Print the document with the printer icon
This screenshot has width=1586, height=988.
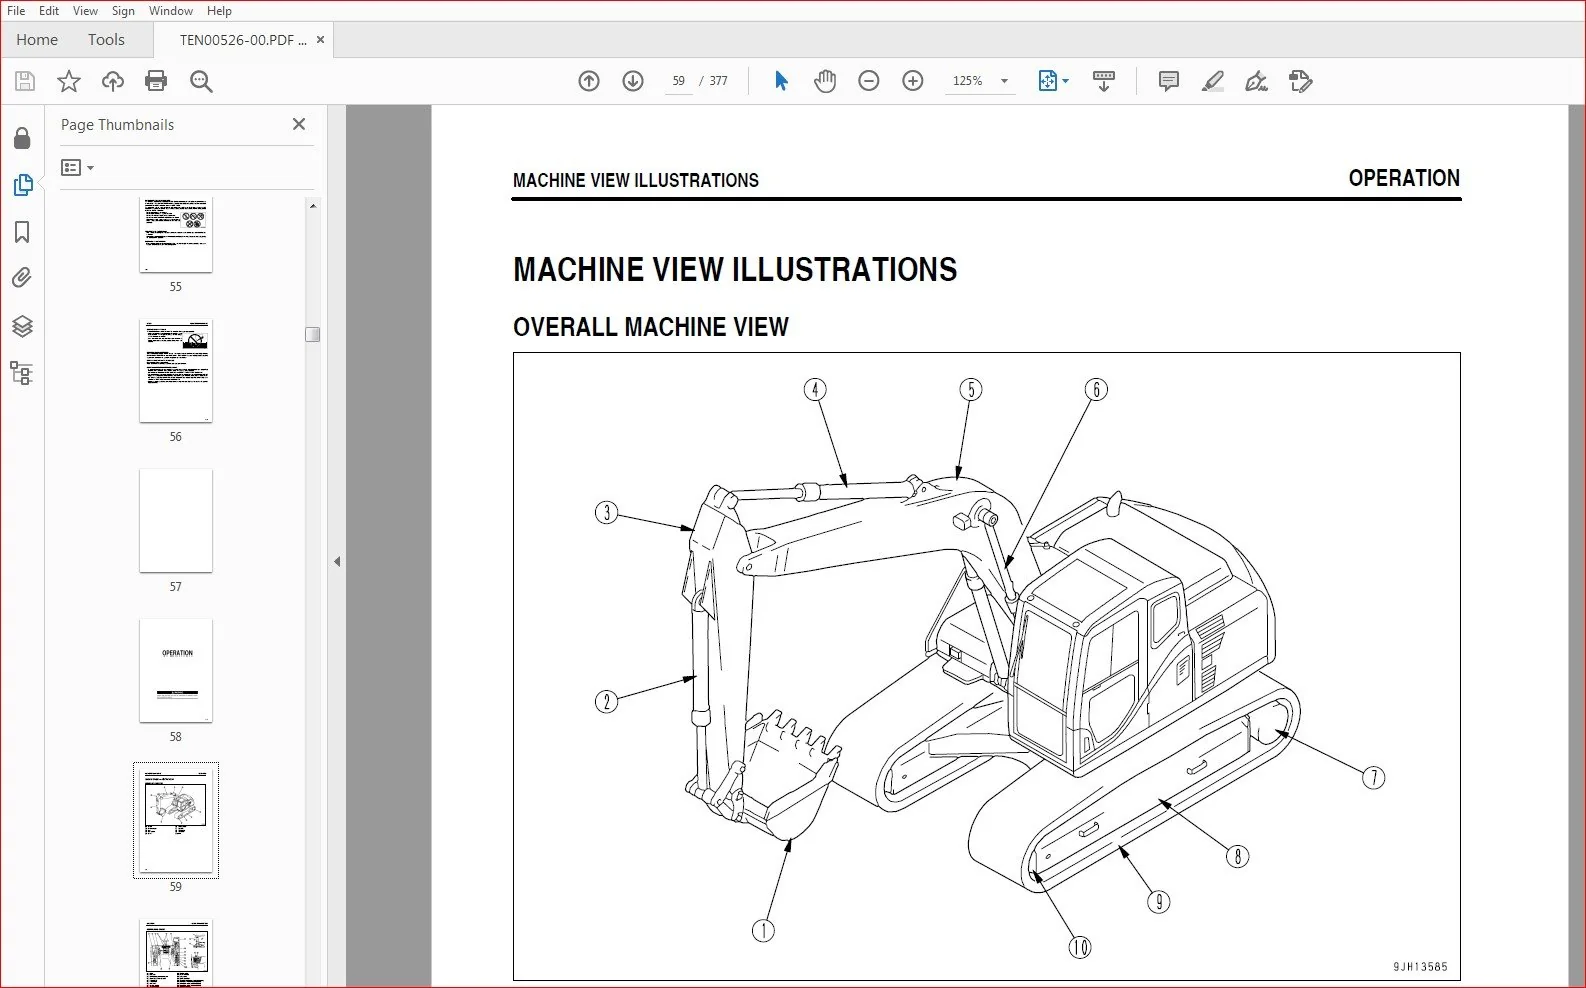[156, 81]
